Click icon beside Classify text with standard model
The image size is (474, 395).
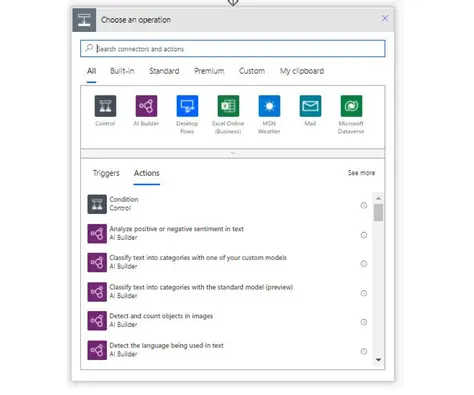97,292
